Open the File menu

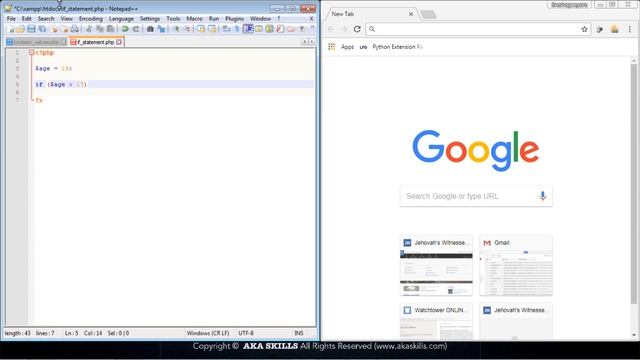11,19
